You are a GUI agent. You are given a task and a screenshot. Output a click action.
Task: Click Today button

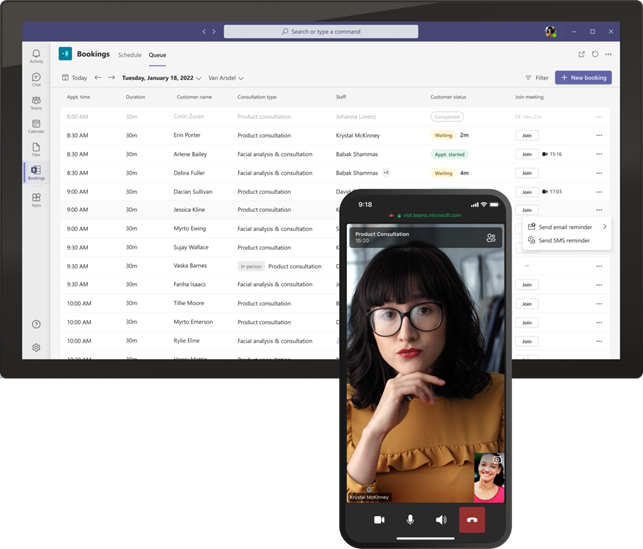pos(75,78)
